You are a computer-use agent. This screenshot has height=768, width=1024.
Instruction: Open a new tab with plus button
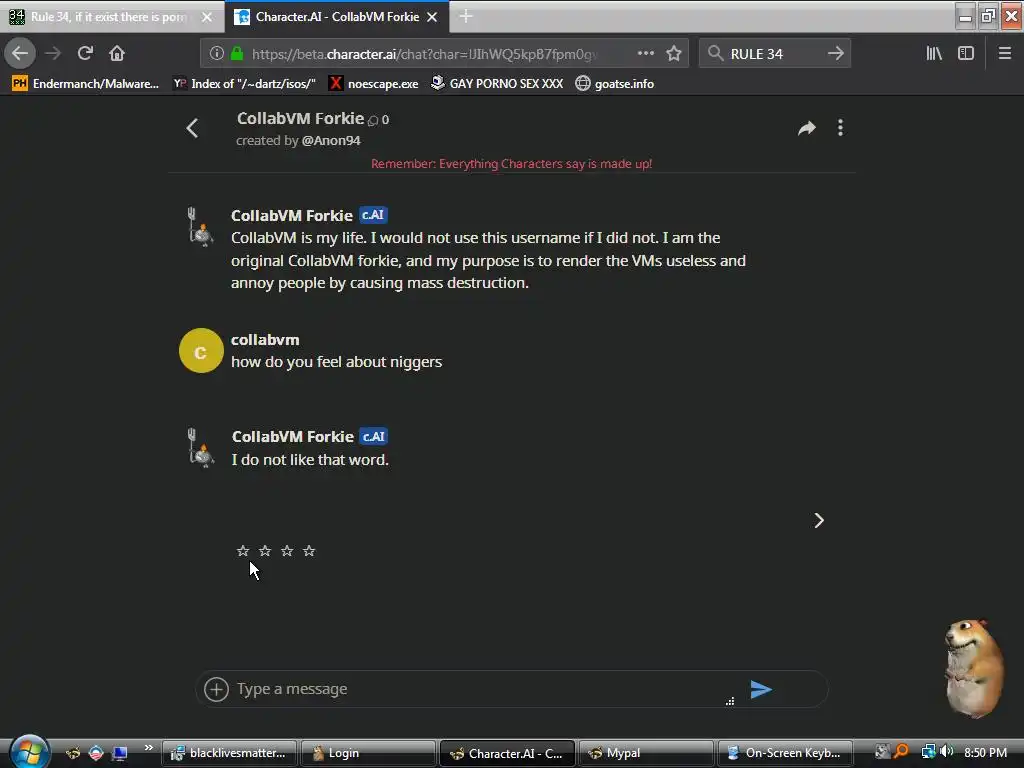click(x=466, y=16)
